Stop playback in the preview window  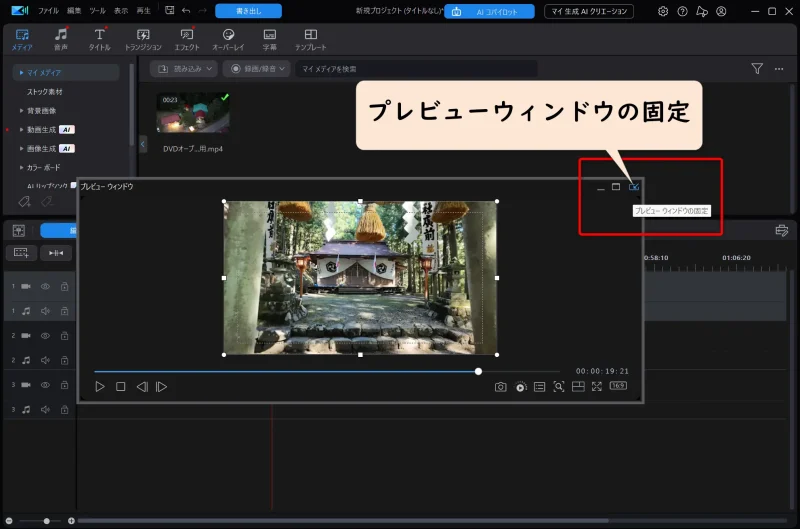coord(120,387)
